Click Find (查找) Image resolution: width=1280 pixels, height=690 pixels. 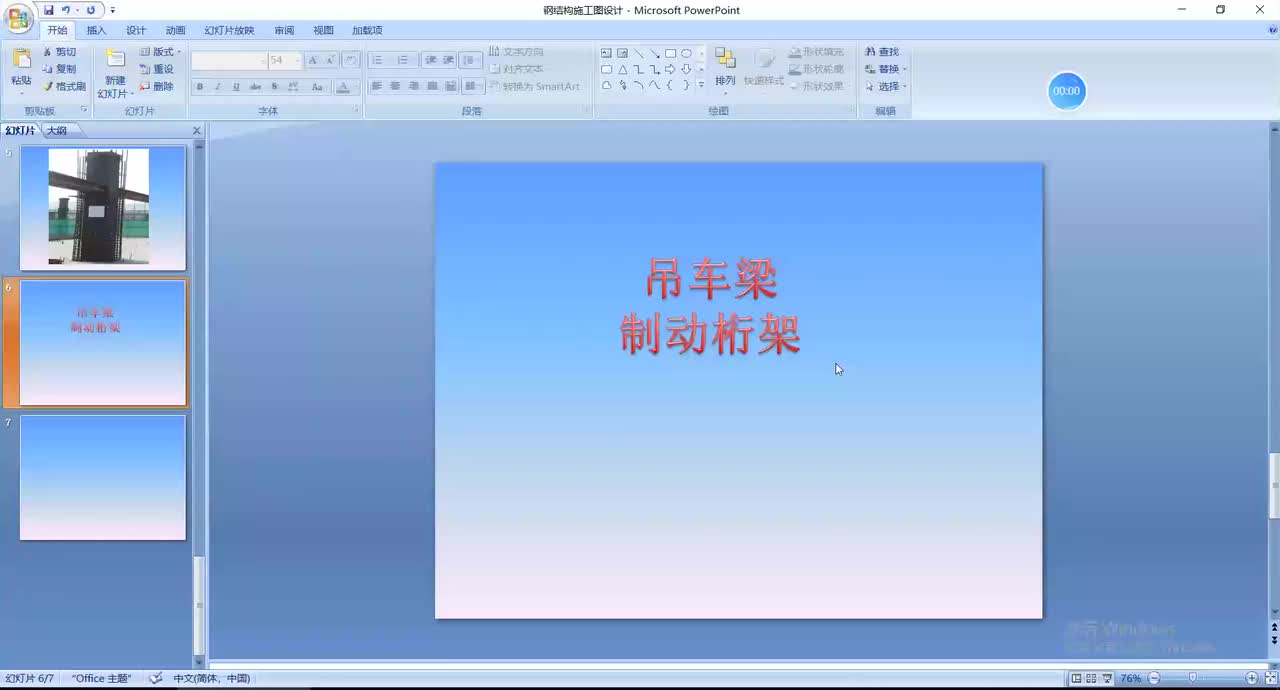(x=882, y=52)
